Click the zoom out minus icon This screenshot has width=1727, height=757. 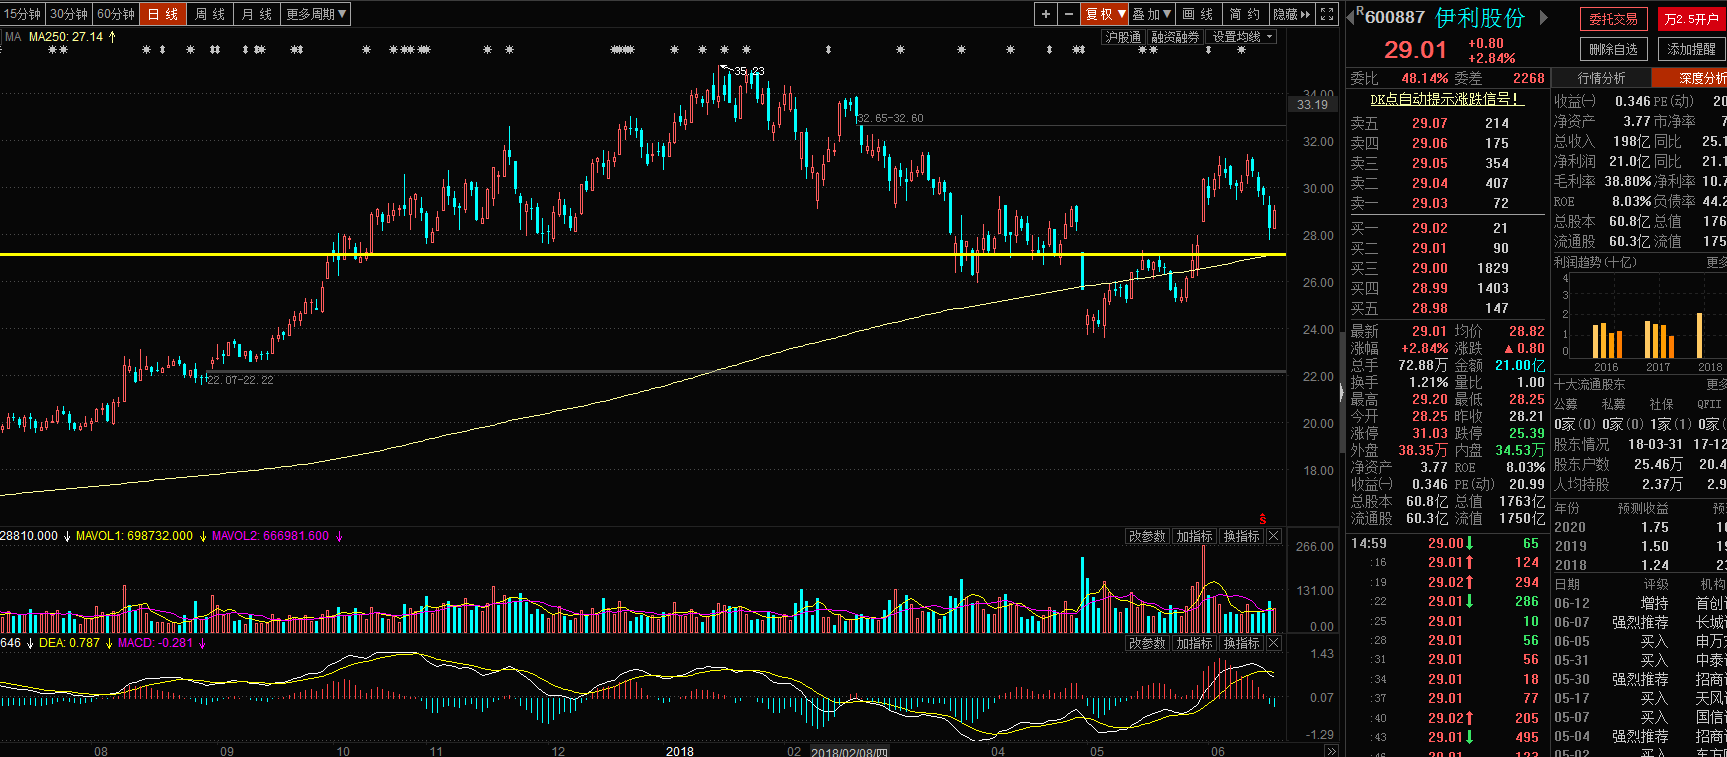tap(1069, 14)
